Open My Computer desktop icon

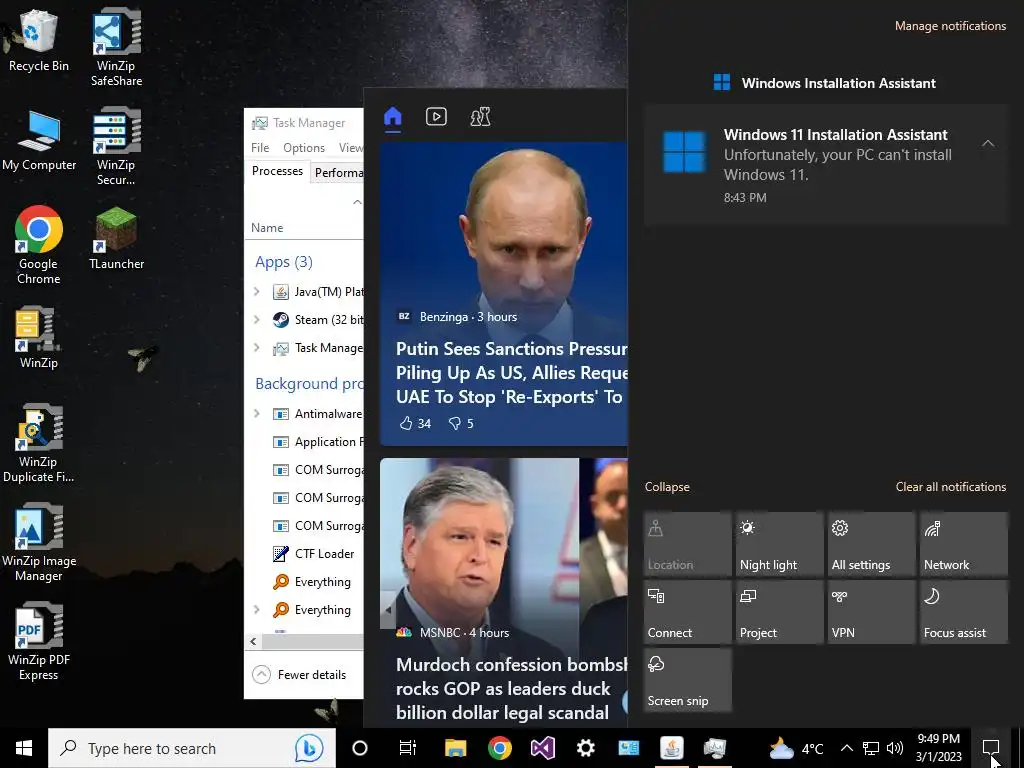point(39,140)
